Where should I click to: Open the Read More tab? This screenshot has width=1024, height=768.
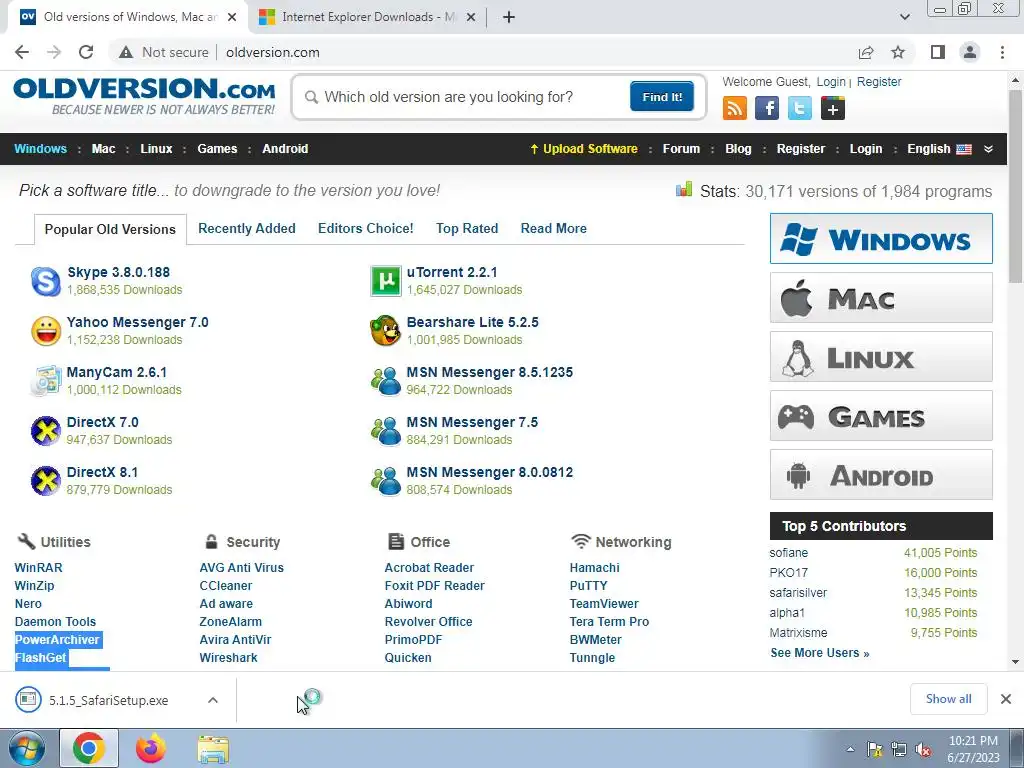(554, 229)
